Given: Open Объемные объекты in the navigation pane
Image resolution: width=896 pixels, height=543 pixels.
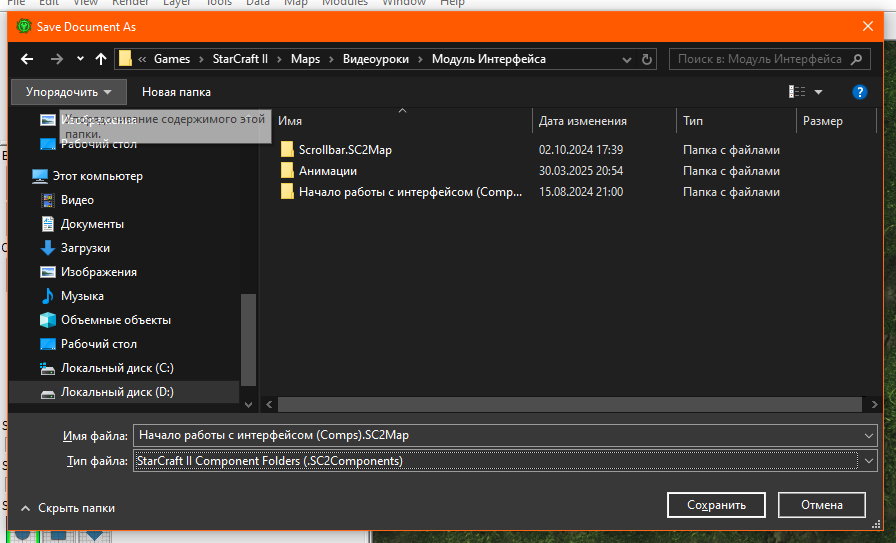Looking at the screenshot, I should [x=115, y=320].
